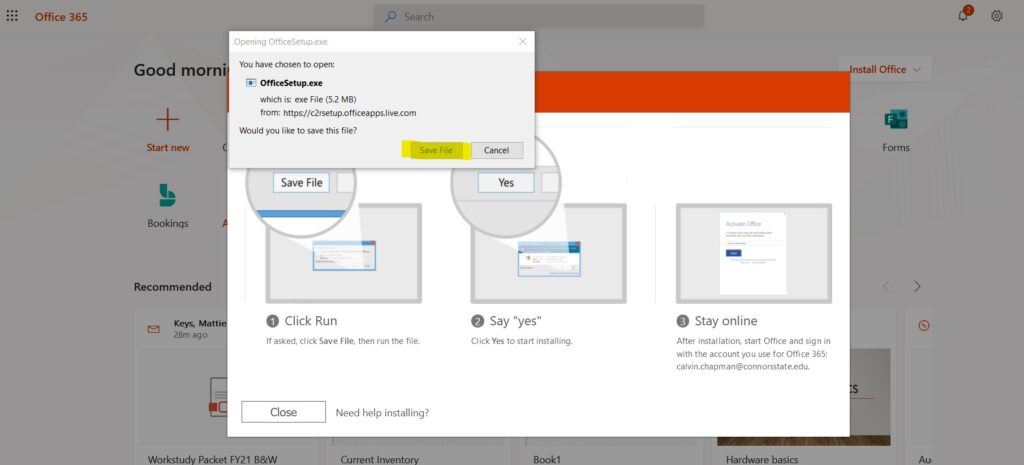Open the Hardware basics document thumbnail
The image size is (1024, 465).
[x=803, y=397]
